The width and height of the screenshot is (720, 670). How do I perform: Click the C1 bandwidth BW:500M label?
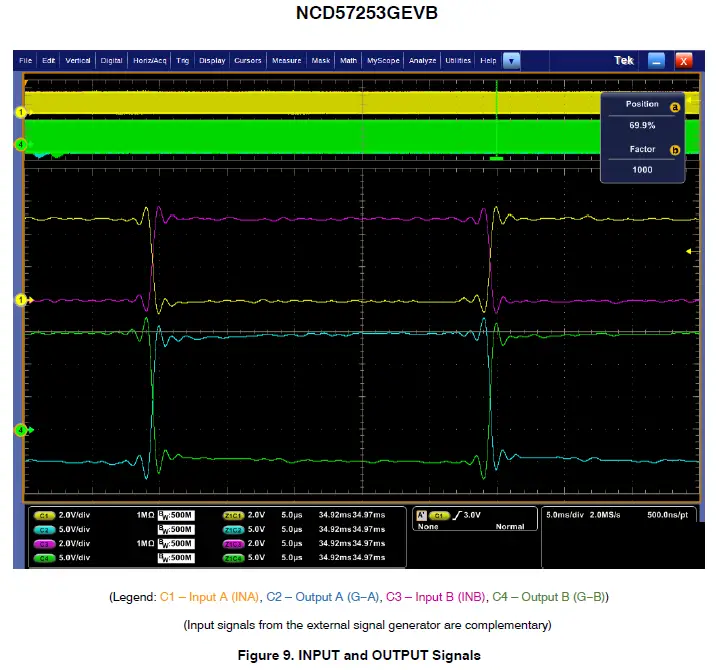coord(176,516)
